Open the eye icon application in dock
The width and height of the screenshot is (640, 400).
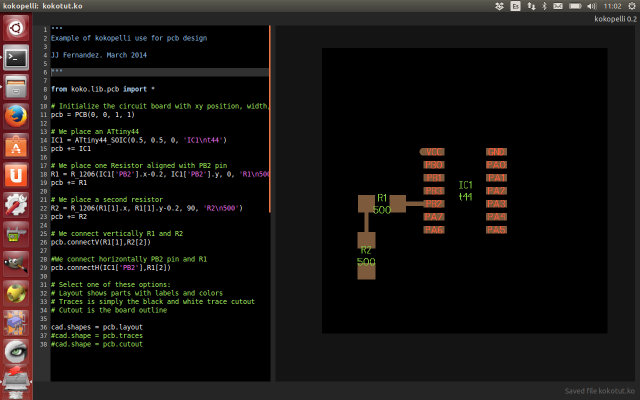[x=16, y=352]
